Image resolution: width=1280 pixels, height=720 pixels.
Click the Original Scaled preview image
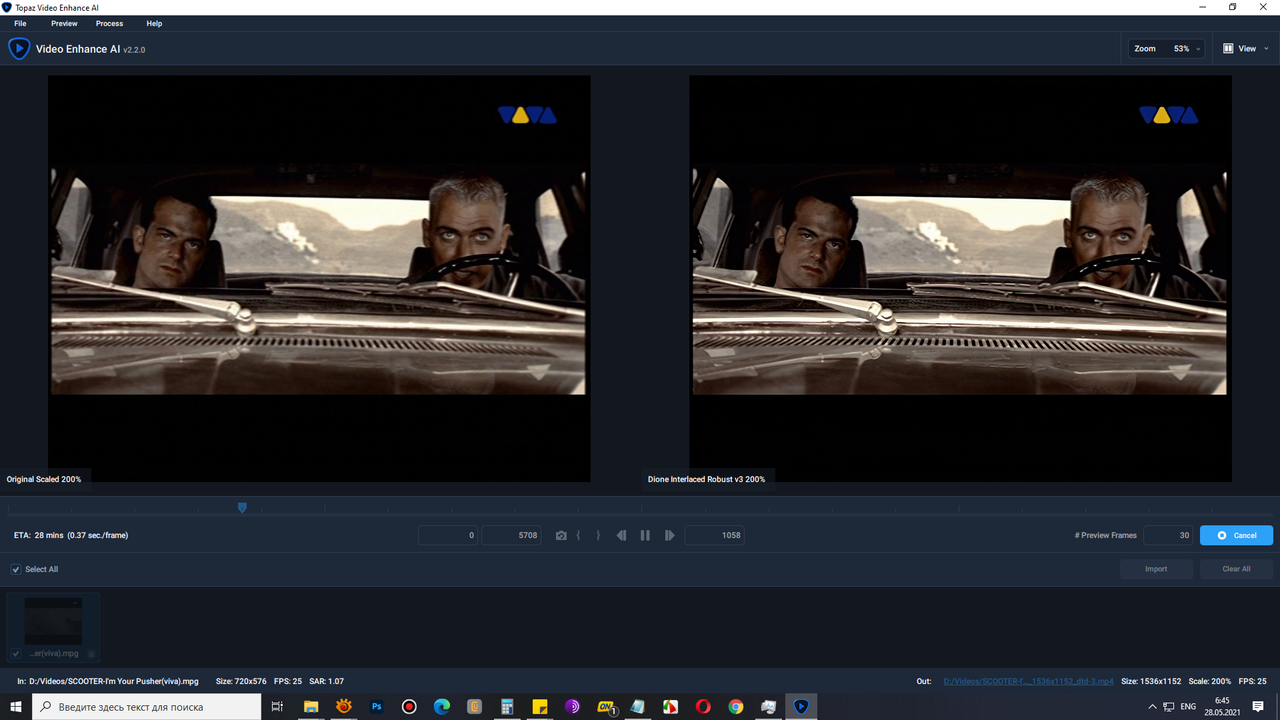click(x=319, y=279)
